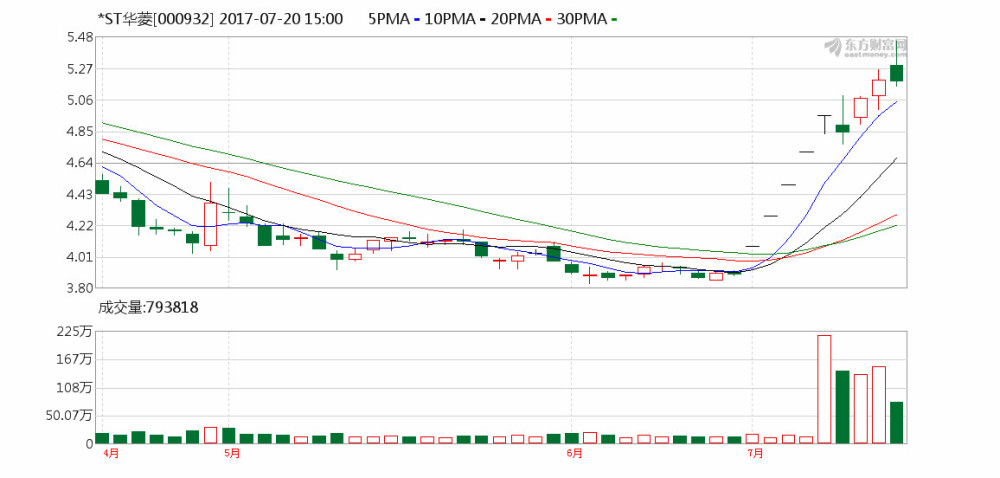Click the 6月 date axis label
The image size is (1000, 478).
574,454
